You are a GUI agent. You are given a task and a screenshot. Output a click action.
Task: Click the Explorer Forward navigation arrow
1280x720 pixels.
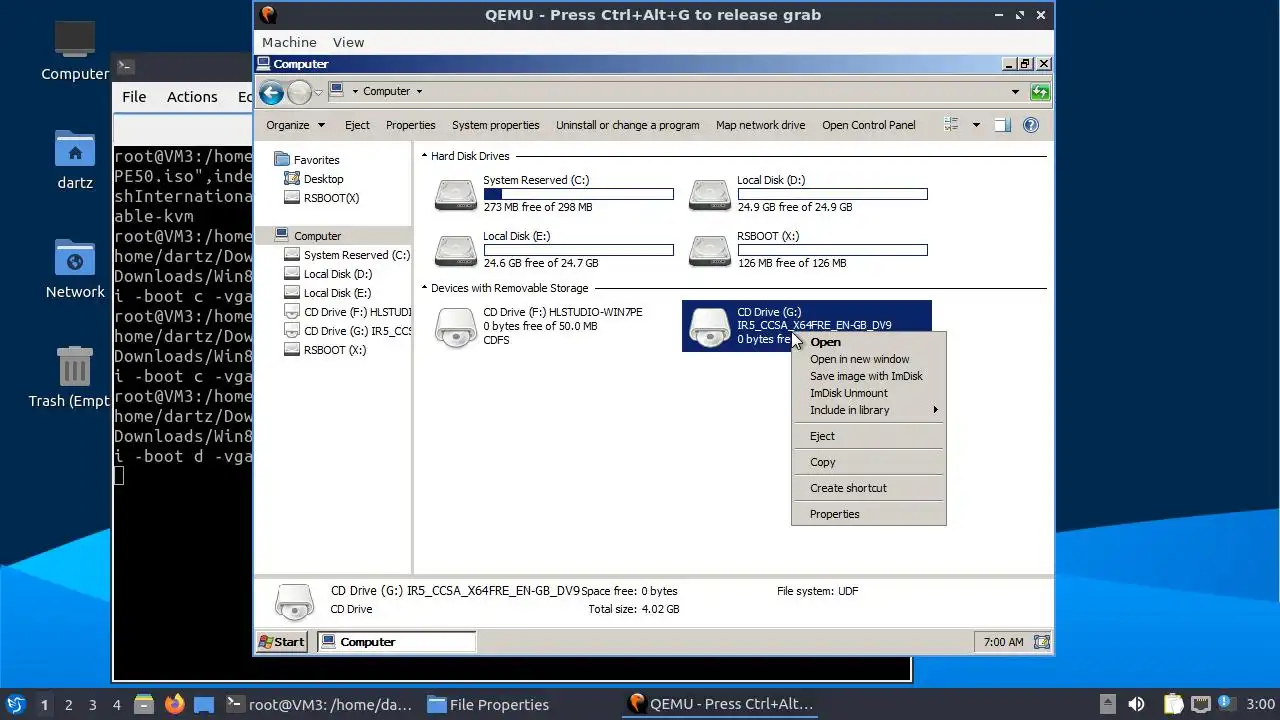[299, 93]
